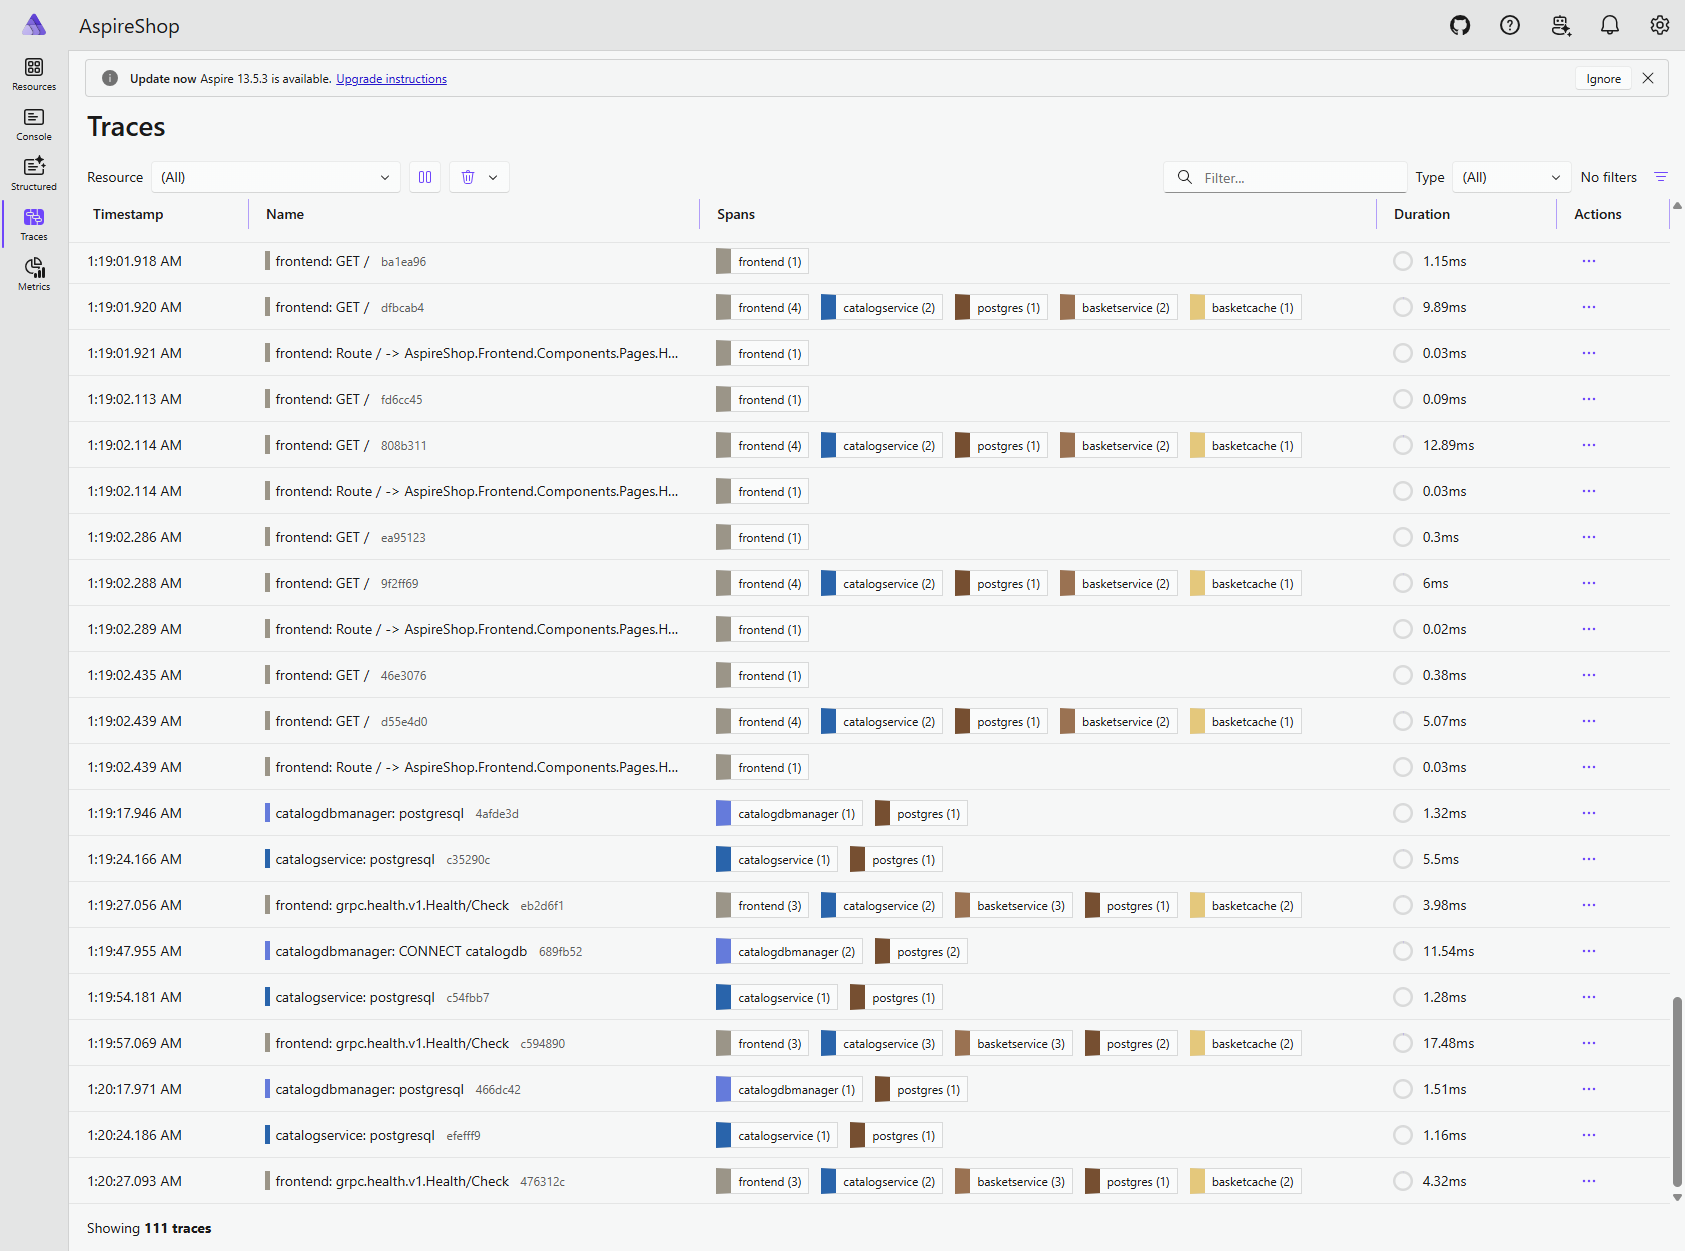Click the 17.48ms duration indicator circle
Image resolution: width=1685 pixels, height=1251 pixels.
pos(1403,1043)
